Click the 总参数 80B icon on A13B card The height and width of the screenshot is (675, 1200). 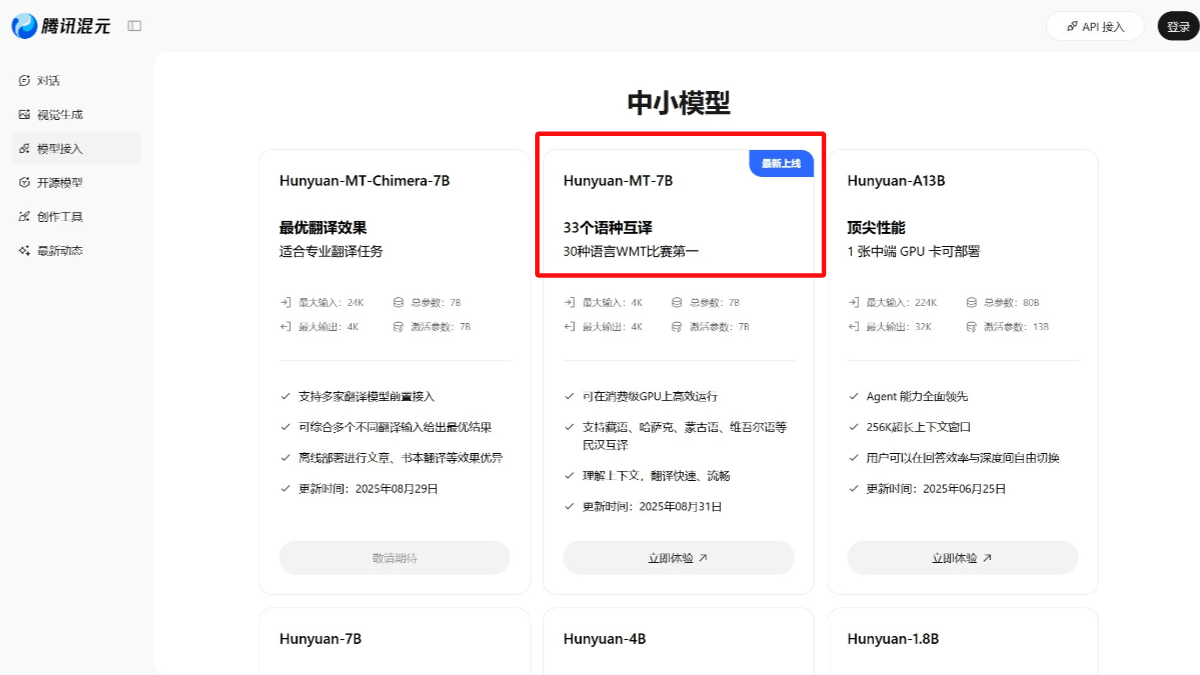[972, 302]
